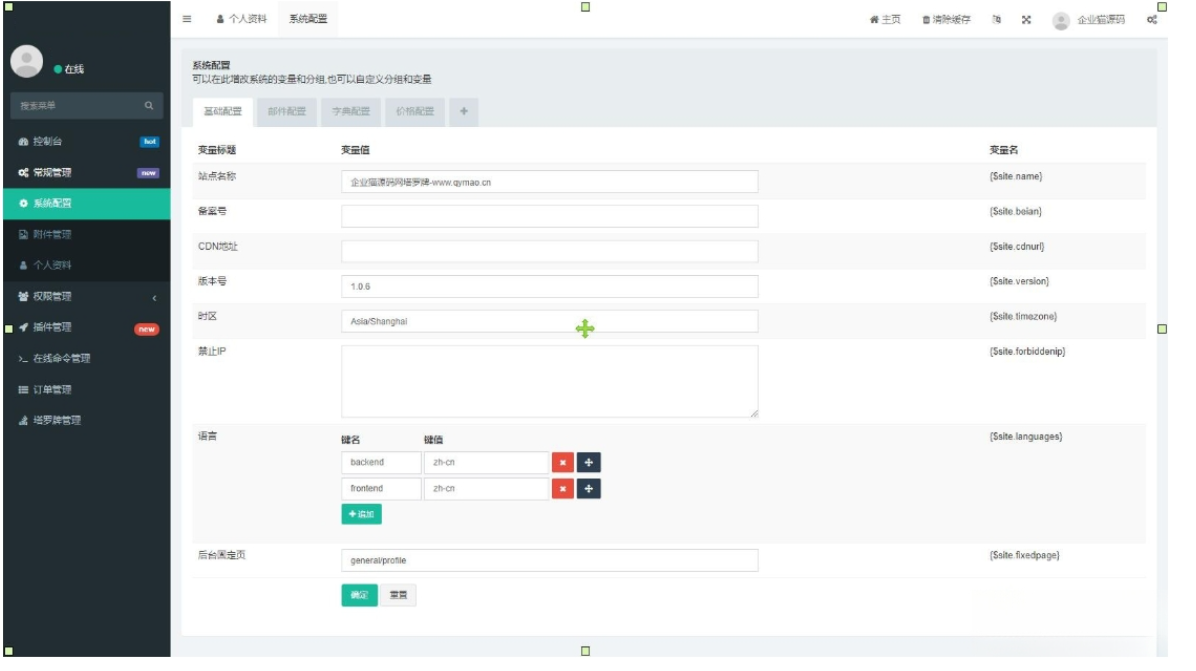Image resolution: width=1196 pixels, height=671 pixels.
Task: Click the green 追加 append button
Action: tap(362, 515)
